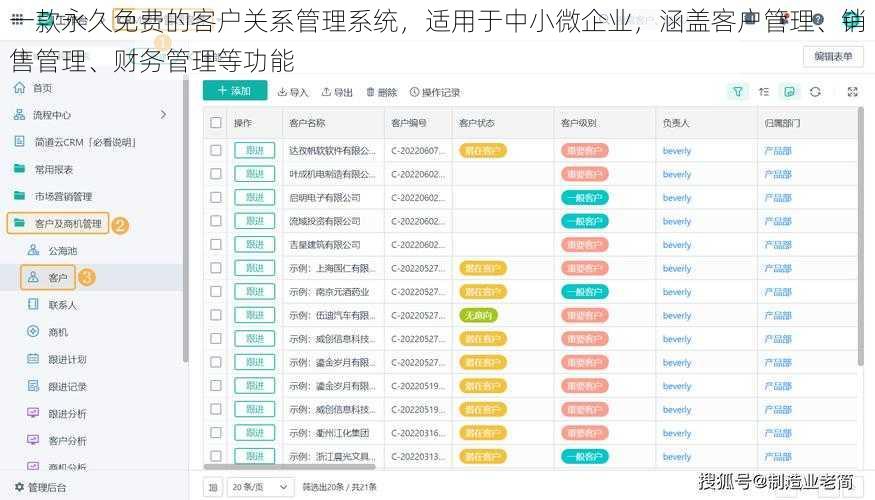875x500 pixels.
Task: Click the 客户级别 column header
Action: pos(579,123)
